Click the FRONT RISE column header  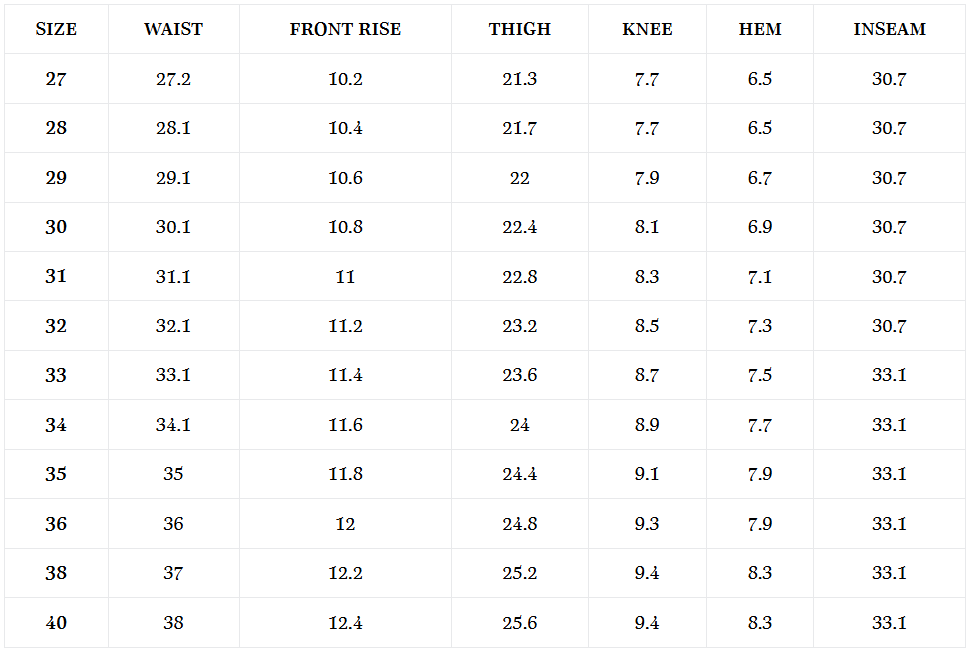click(x=345, y=29)
